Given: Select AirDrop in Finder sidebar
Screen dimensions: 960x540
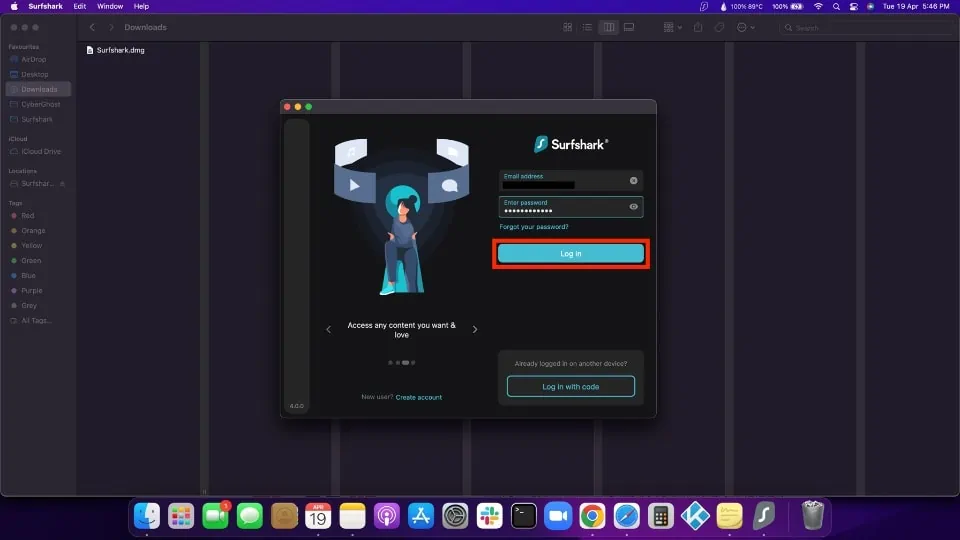Looking at the screenshot, I should tap(38, 59).
